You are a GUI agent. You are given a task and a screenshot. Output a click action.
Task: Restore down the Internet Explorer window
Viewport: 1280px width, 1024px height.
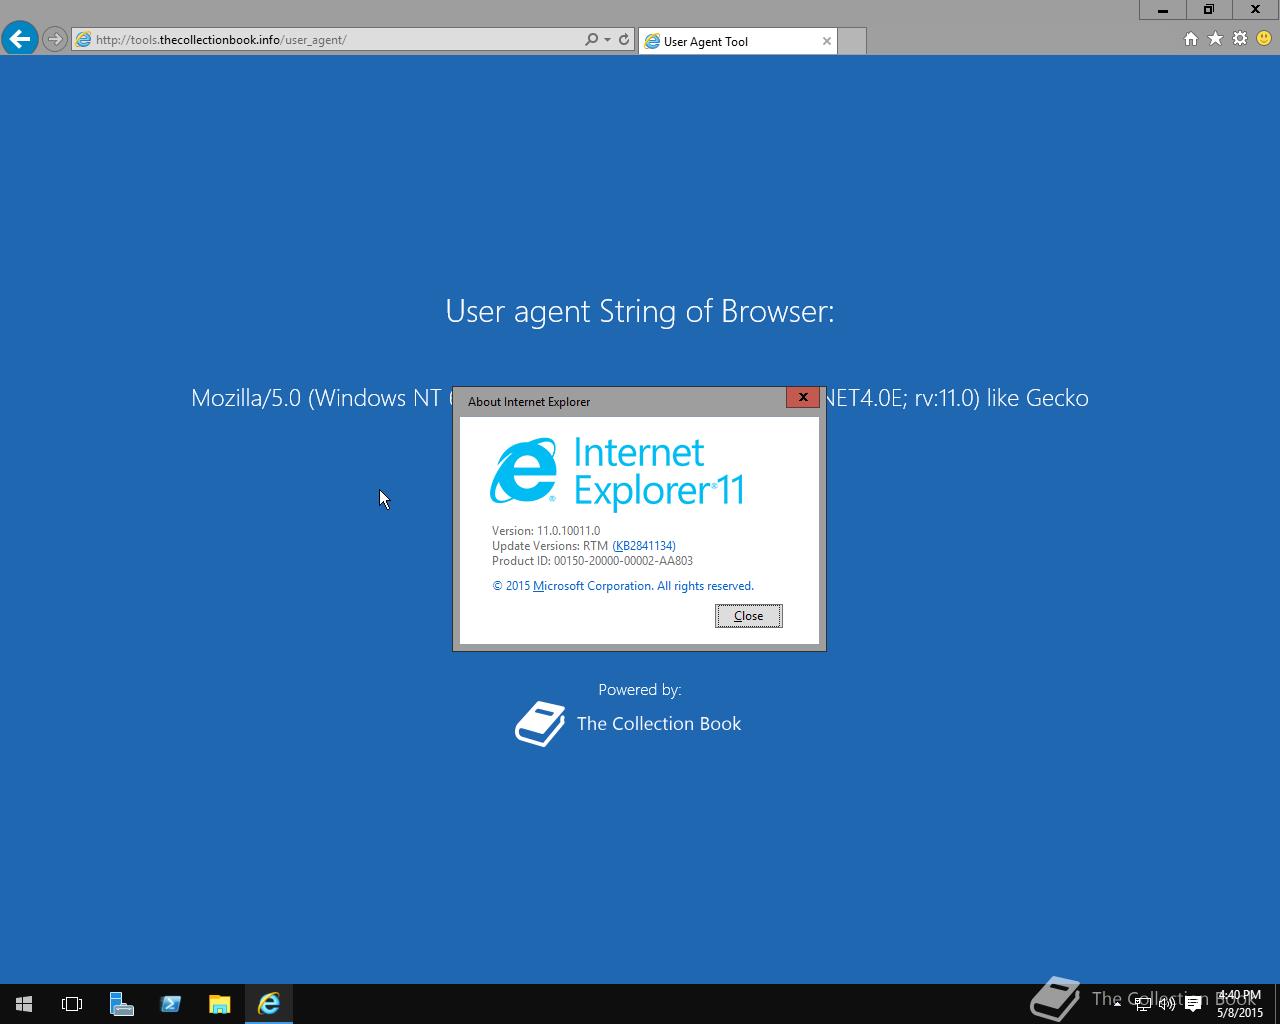tap(1209, 9)
